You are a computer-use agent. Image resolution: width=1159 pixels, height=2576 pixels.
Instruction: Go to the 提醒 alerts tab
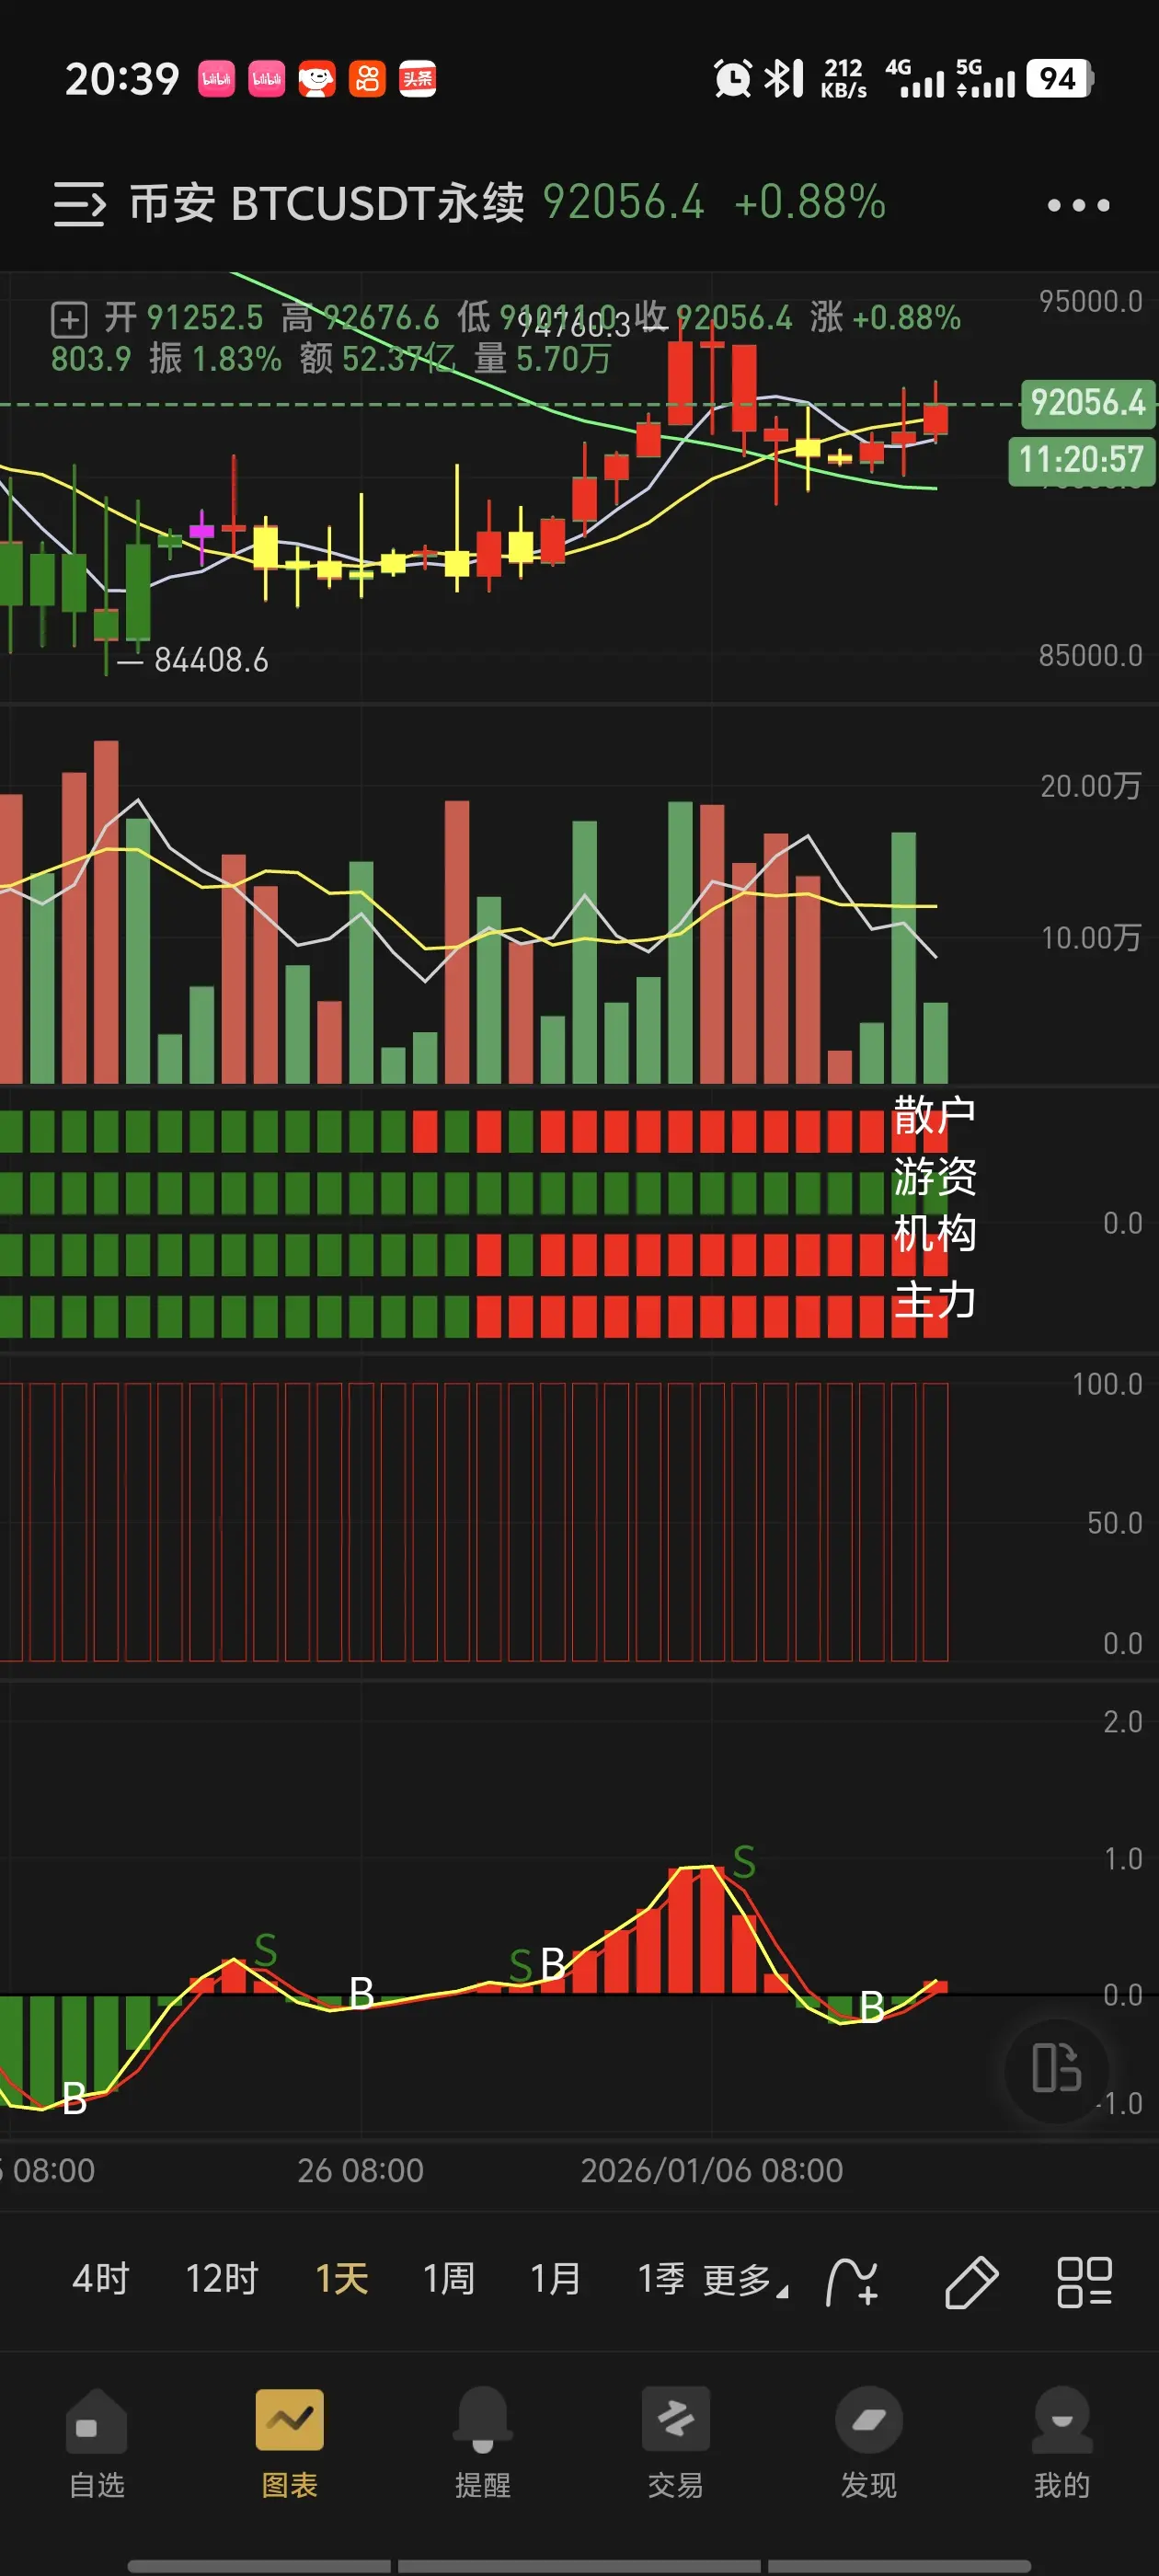[x=483, y=2444]
